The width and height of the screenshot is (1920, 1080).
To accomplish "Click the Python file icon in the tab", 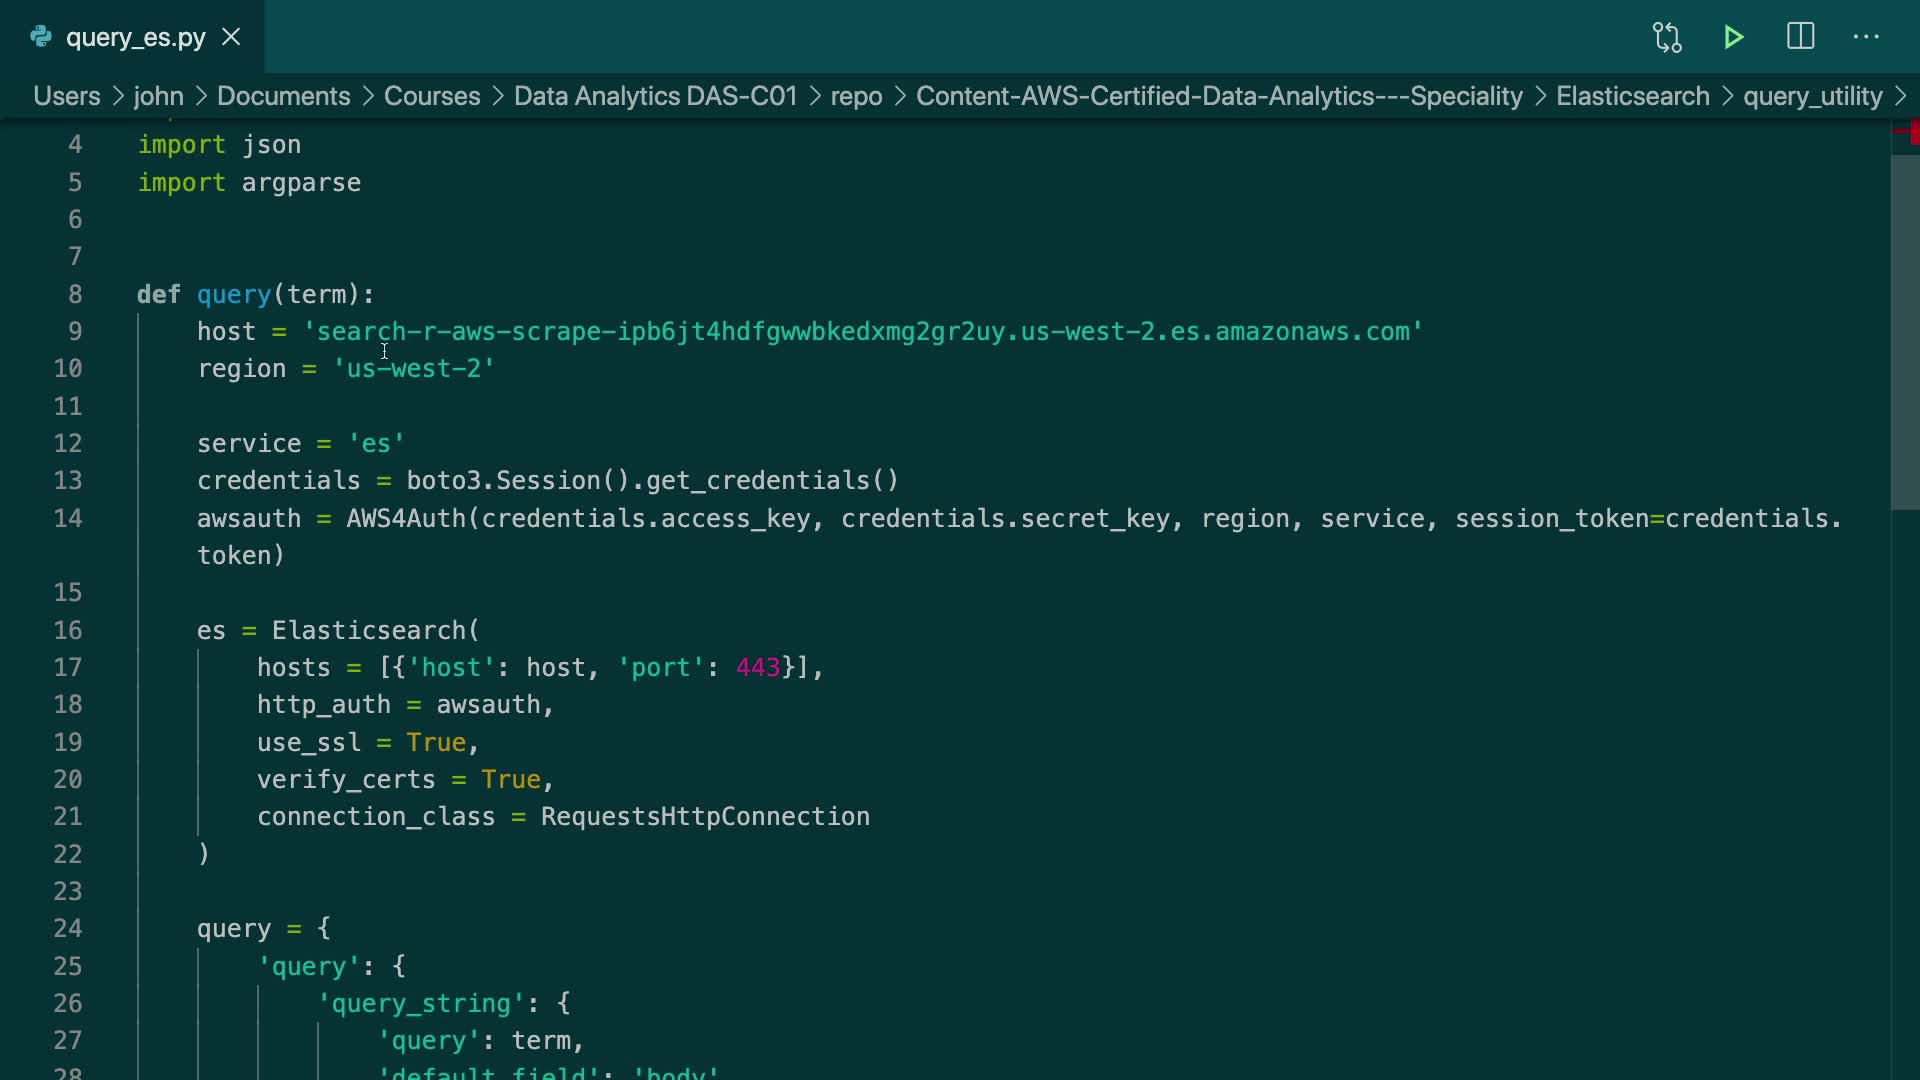I will pos(41,37).
